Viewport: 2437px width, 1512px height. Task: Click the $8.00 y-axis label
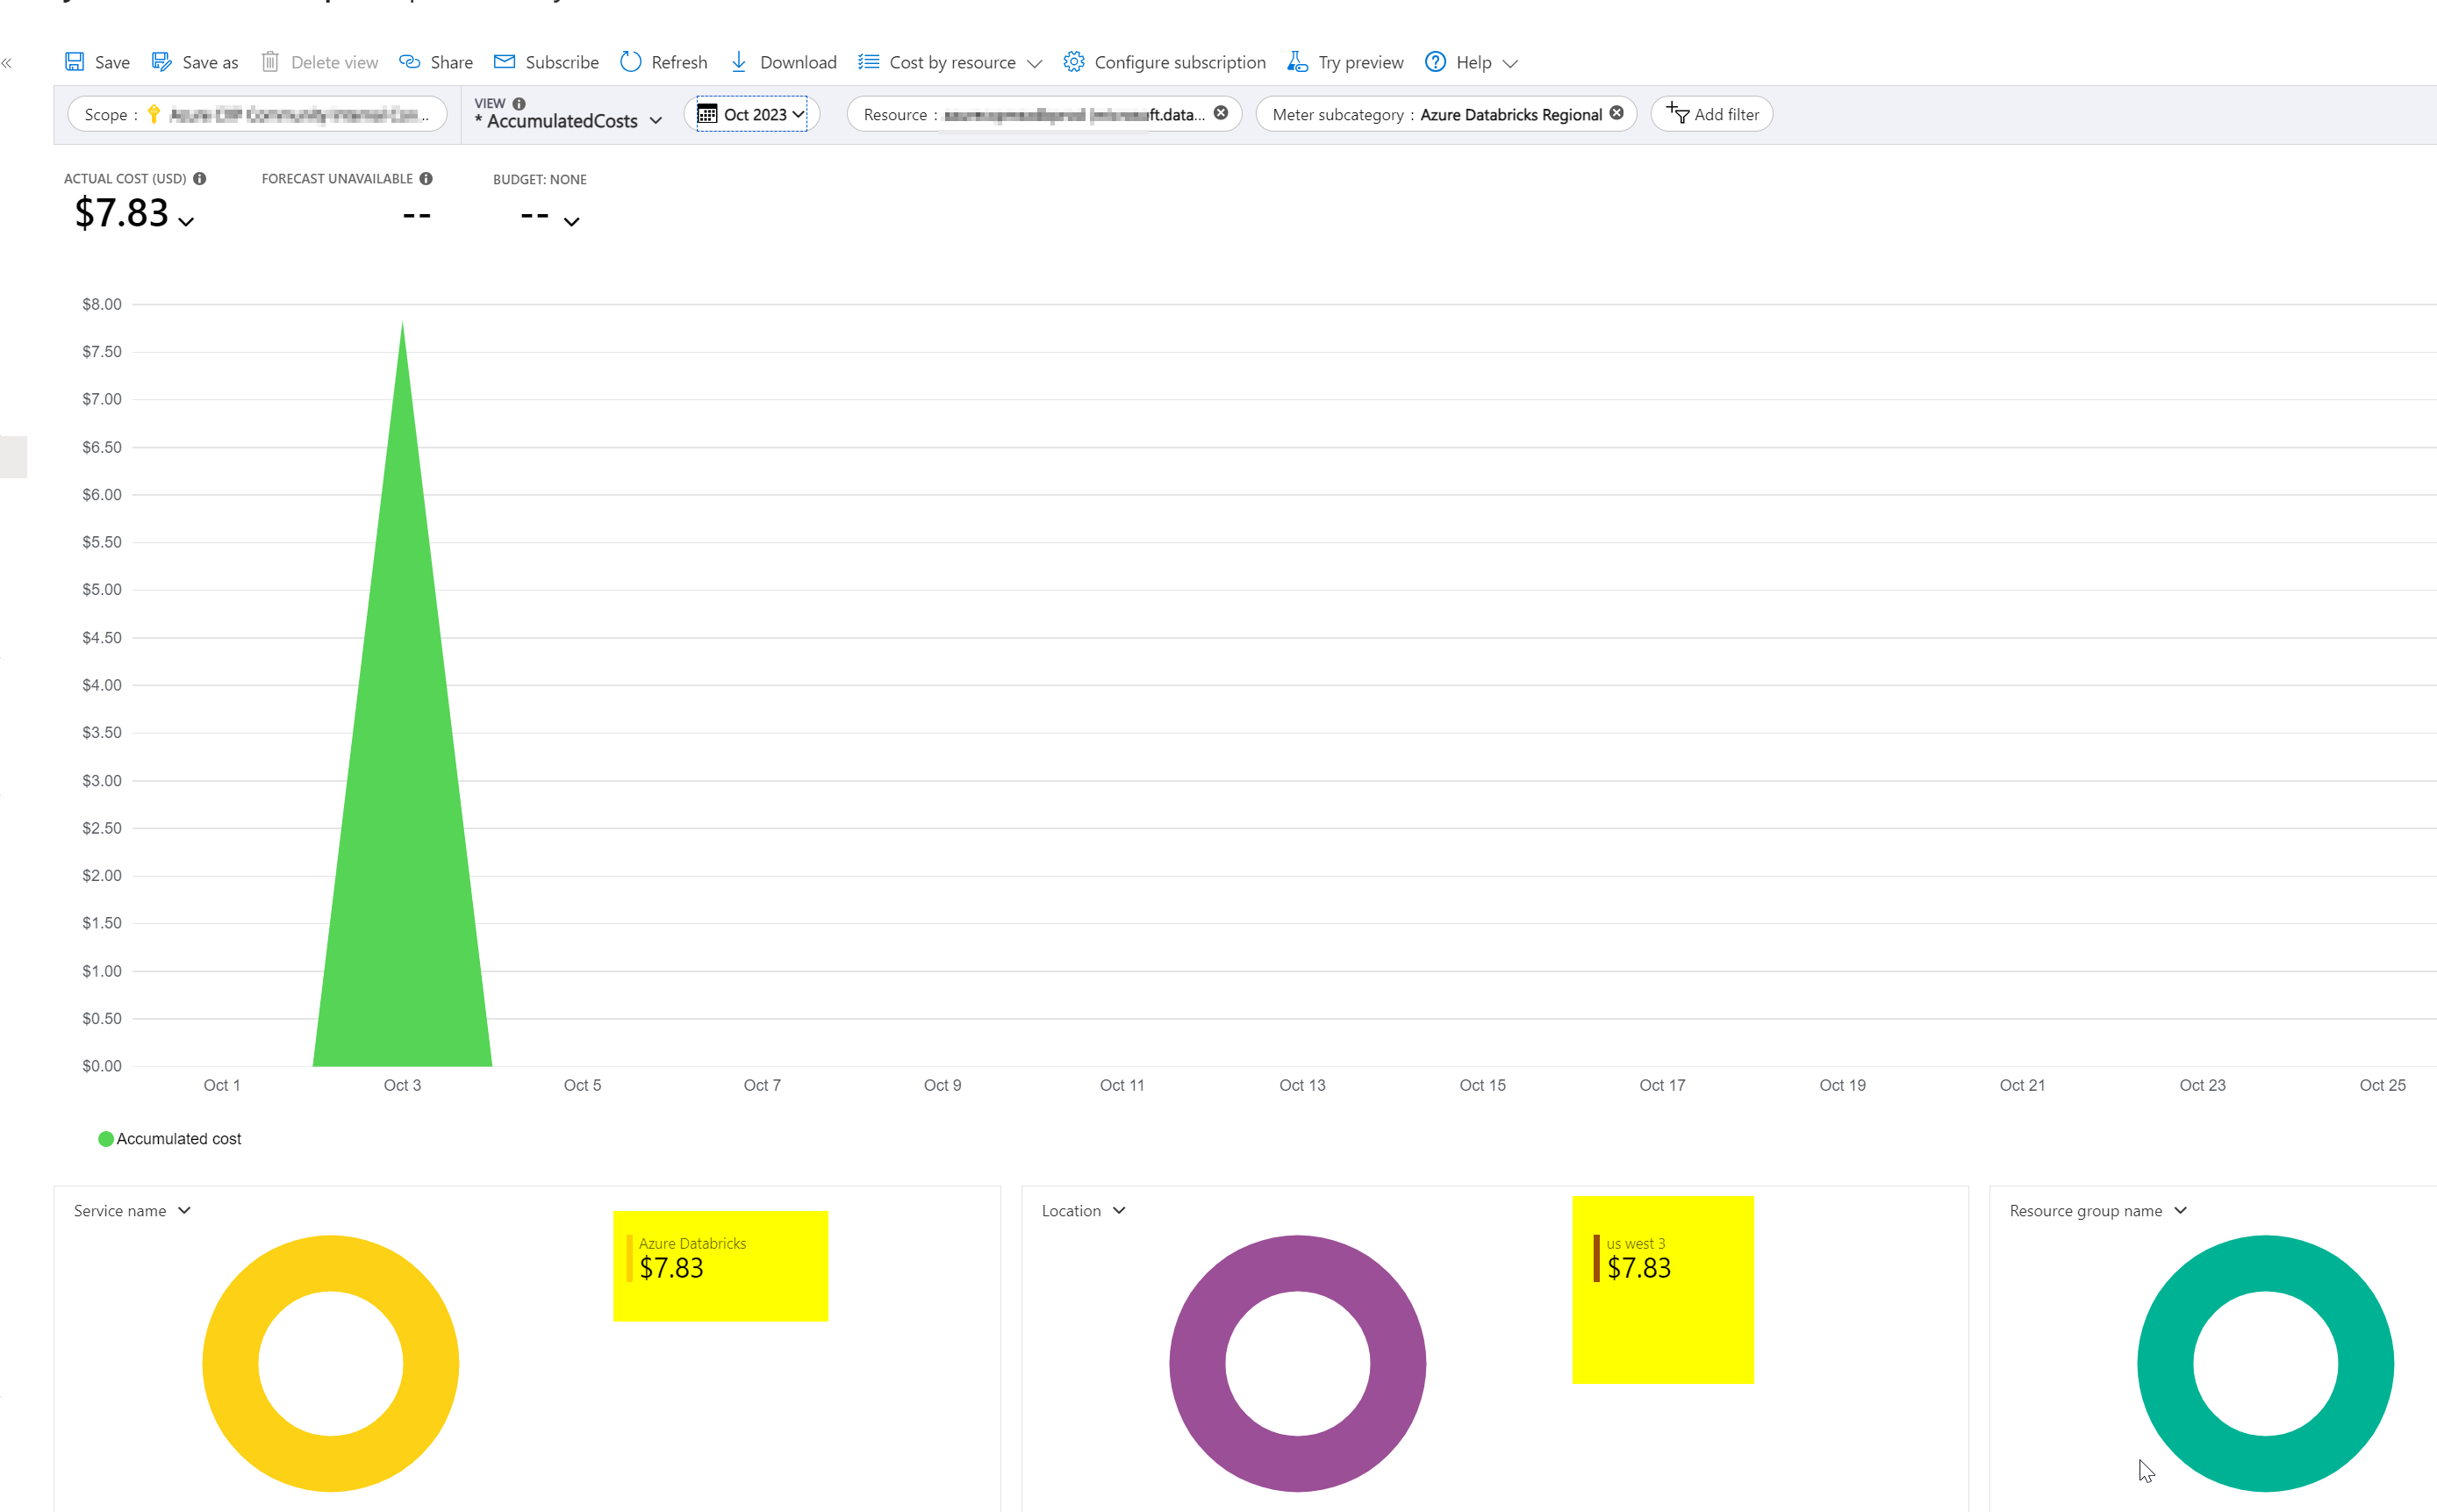tap(102, 304)
